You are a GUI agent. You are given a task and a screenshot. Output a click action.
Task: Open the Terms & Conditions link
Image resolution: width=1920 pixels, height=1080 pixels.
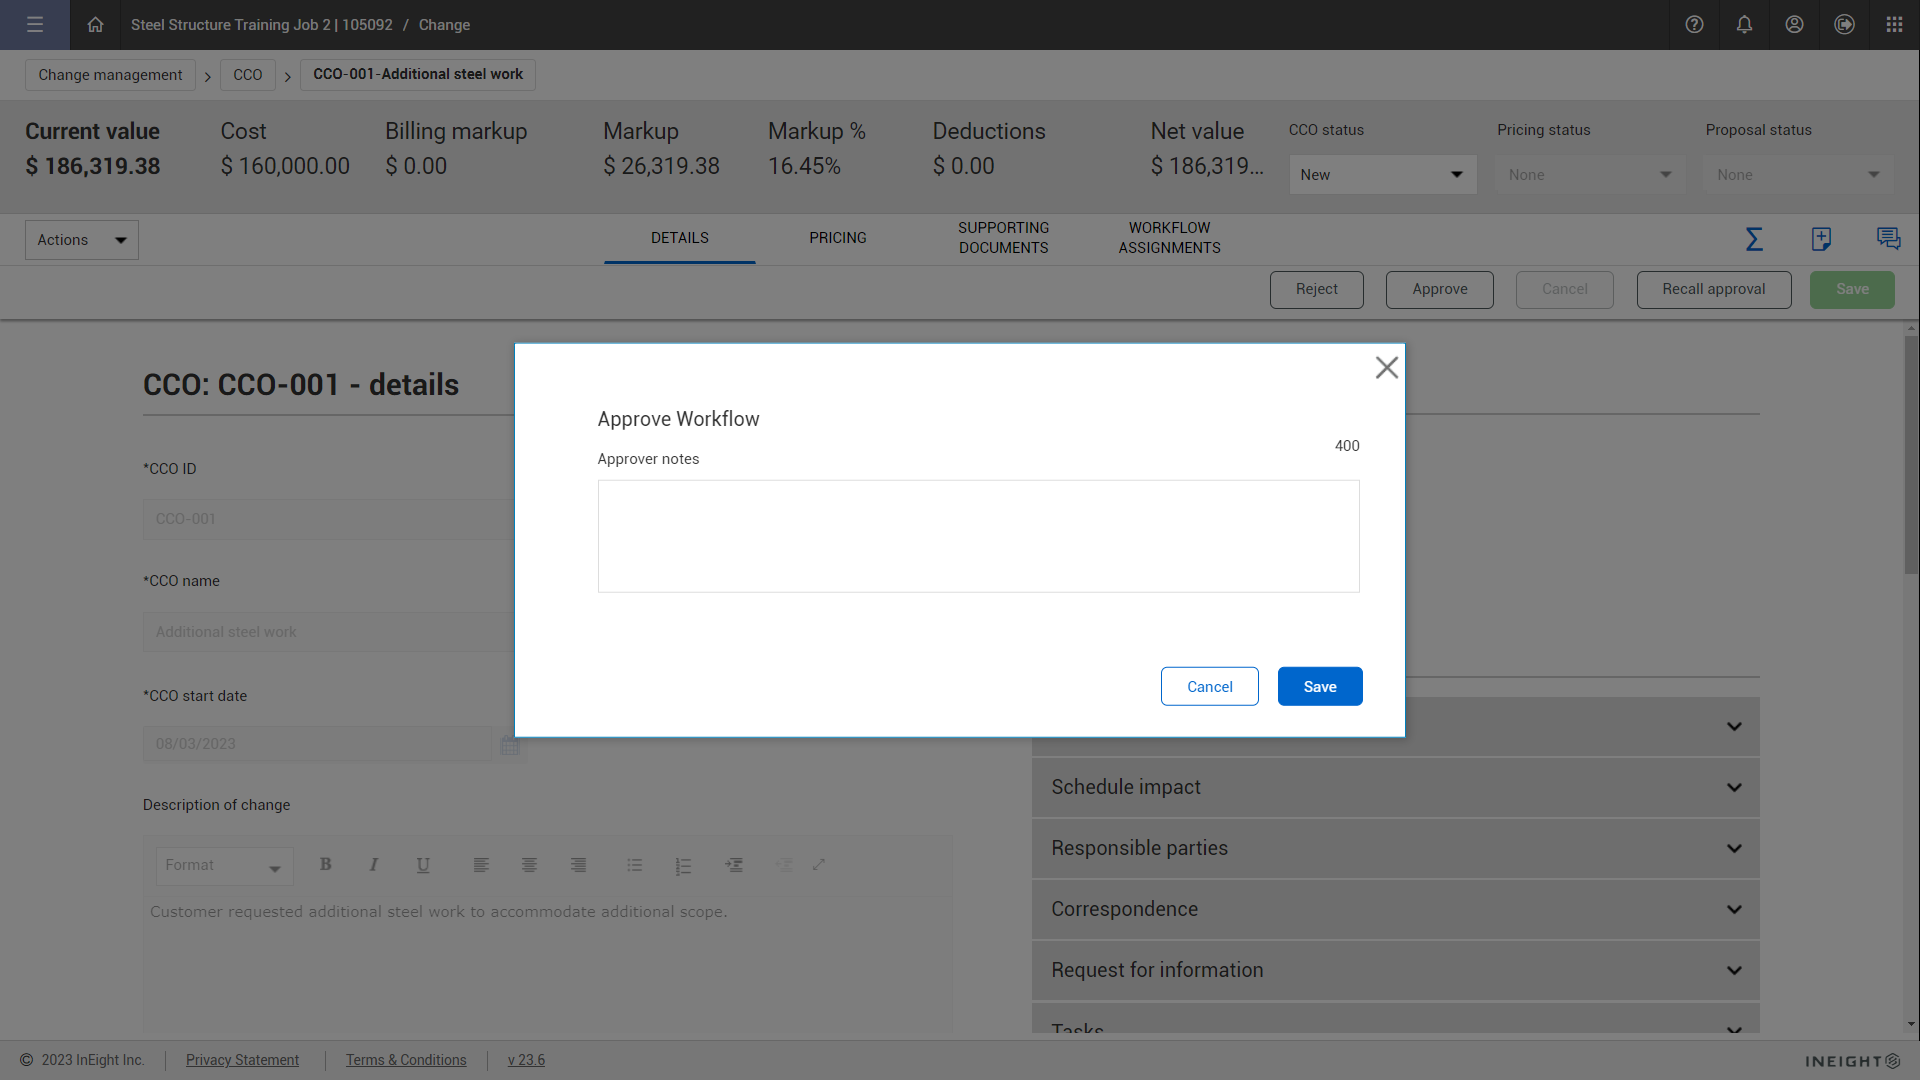click(x=406, y=1060)
